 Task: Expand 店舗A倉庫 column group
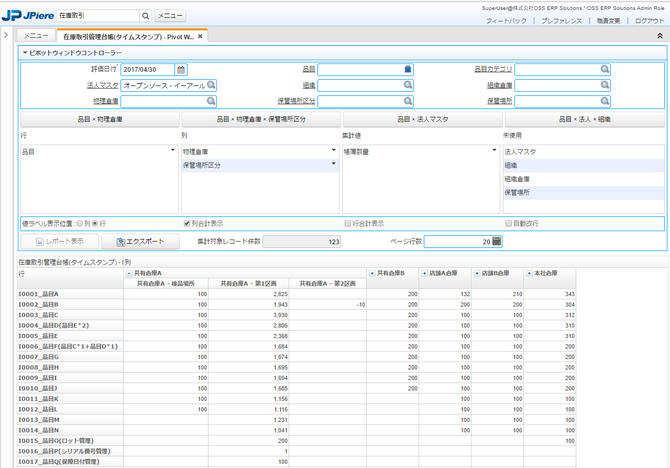(x=424, y=273)
